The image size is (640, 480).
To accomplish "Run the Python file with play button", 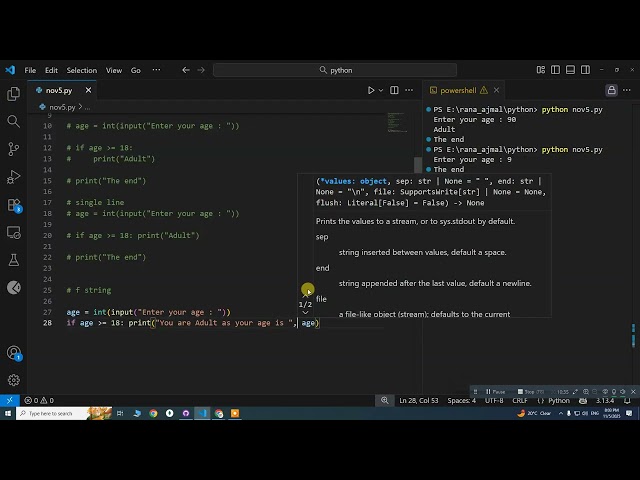I will tap(371, 90).
